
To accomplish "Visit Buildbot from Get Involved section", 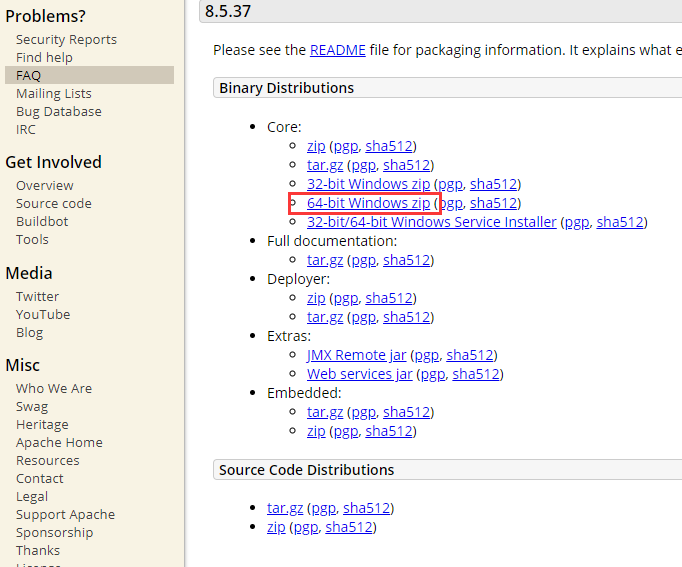I will tap(42, 221).
